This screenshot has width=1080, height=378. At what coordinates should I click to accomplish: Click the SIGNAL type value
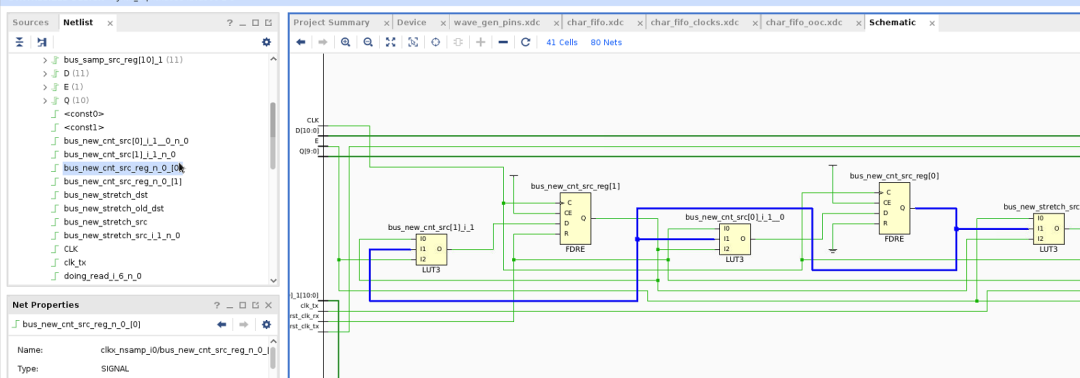coord(114,368)
